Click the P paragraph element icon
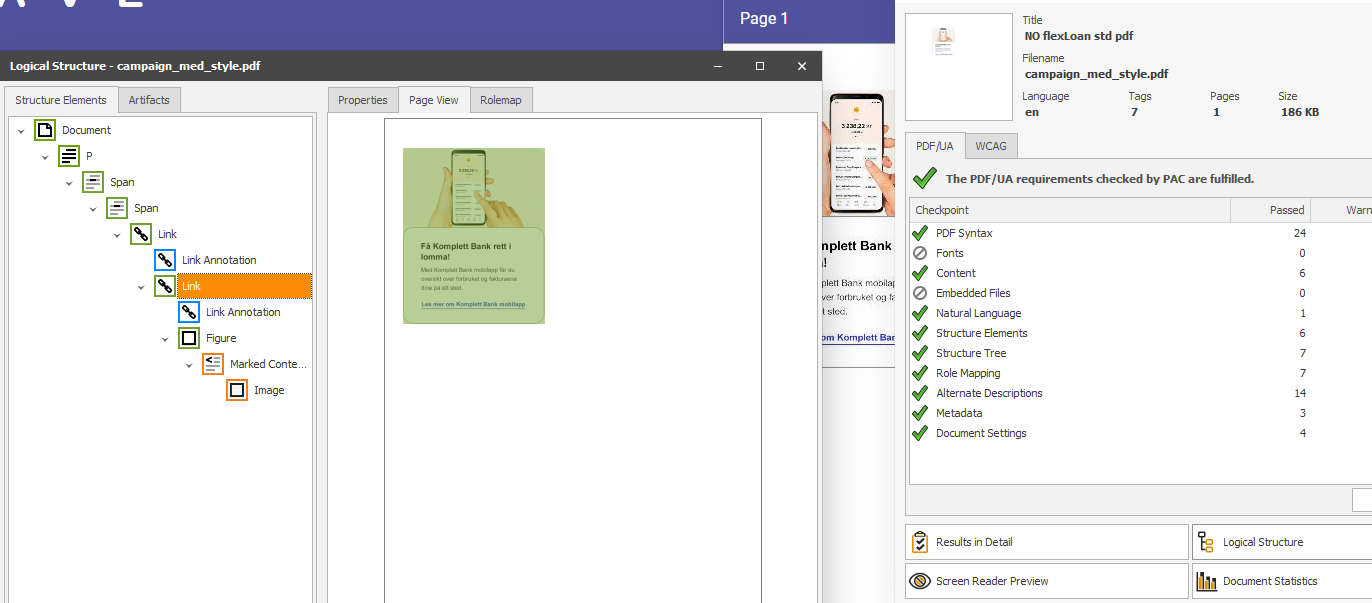1372x603 pixels. (69, 156)
